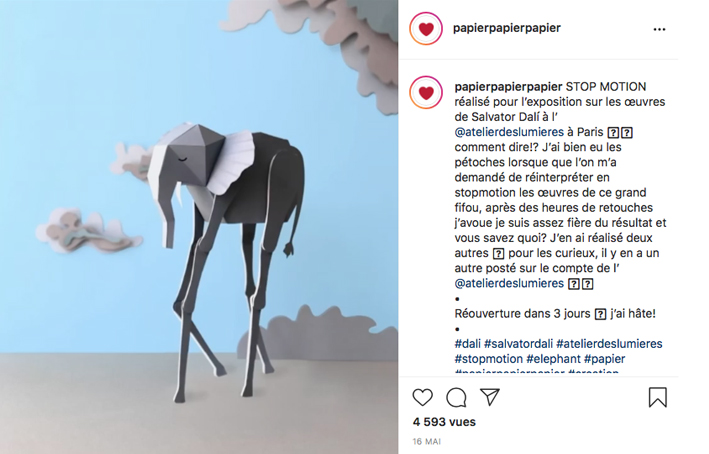709x454 pixels.
Task: Open papierpapierpapier username in the header
Action: point(506,28)
